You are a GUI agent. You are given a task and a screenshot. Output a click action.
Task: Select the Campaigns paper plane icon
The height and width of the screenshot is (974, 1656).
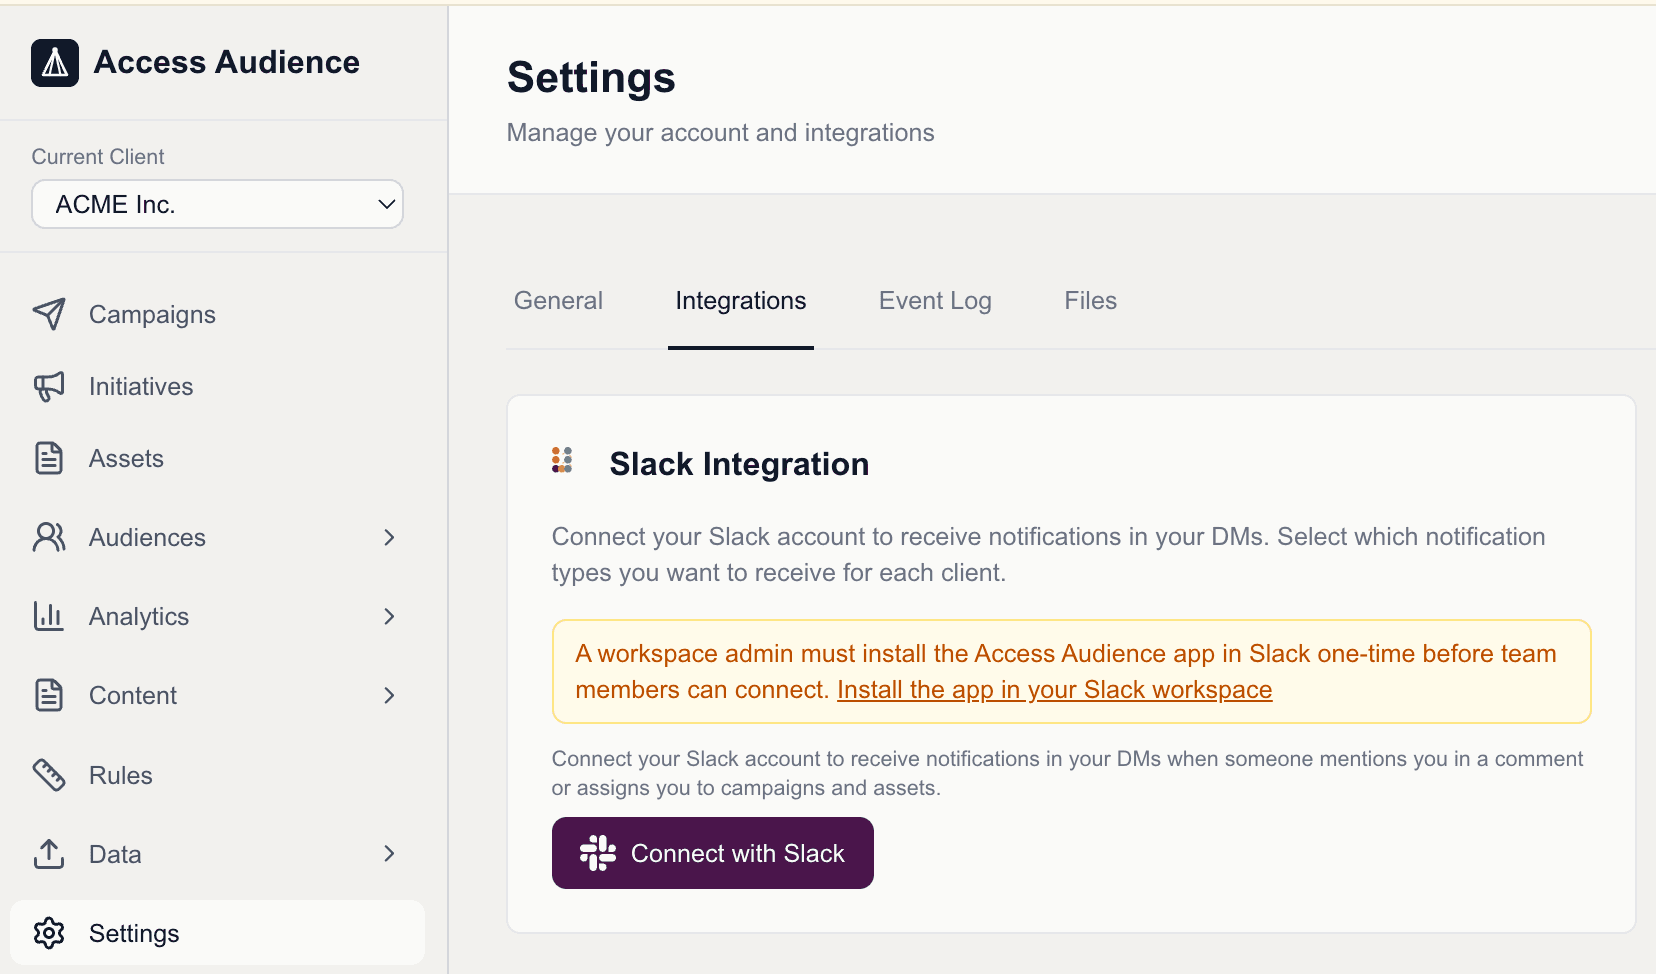point(50,314)
